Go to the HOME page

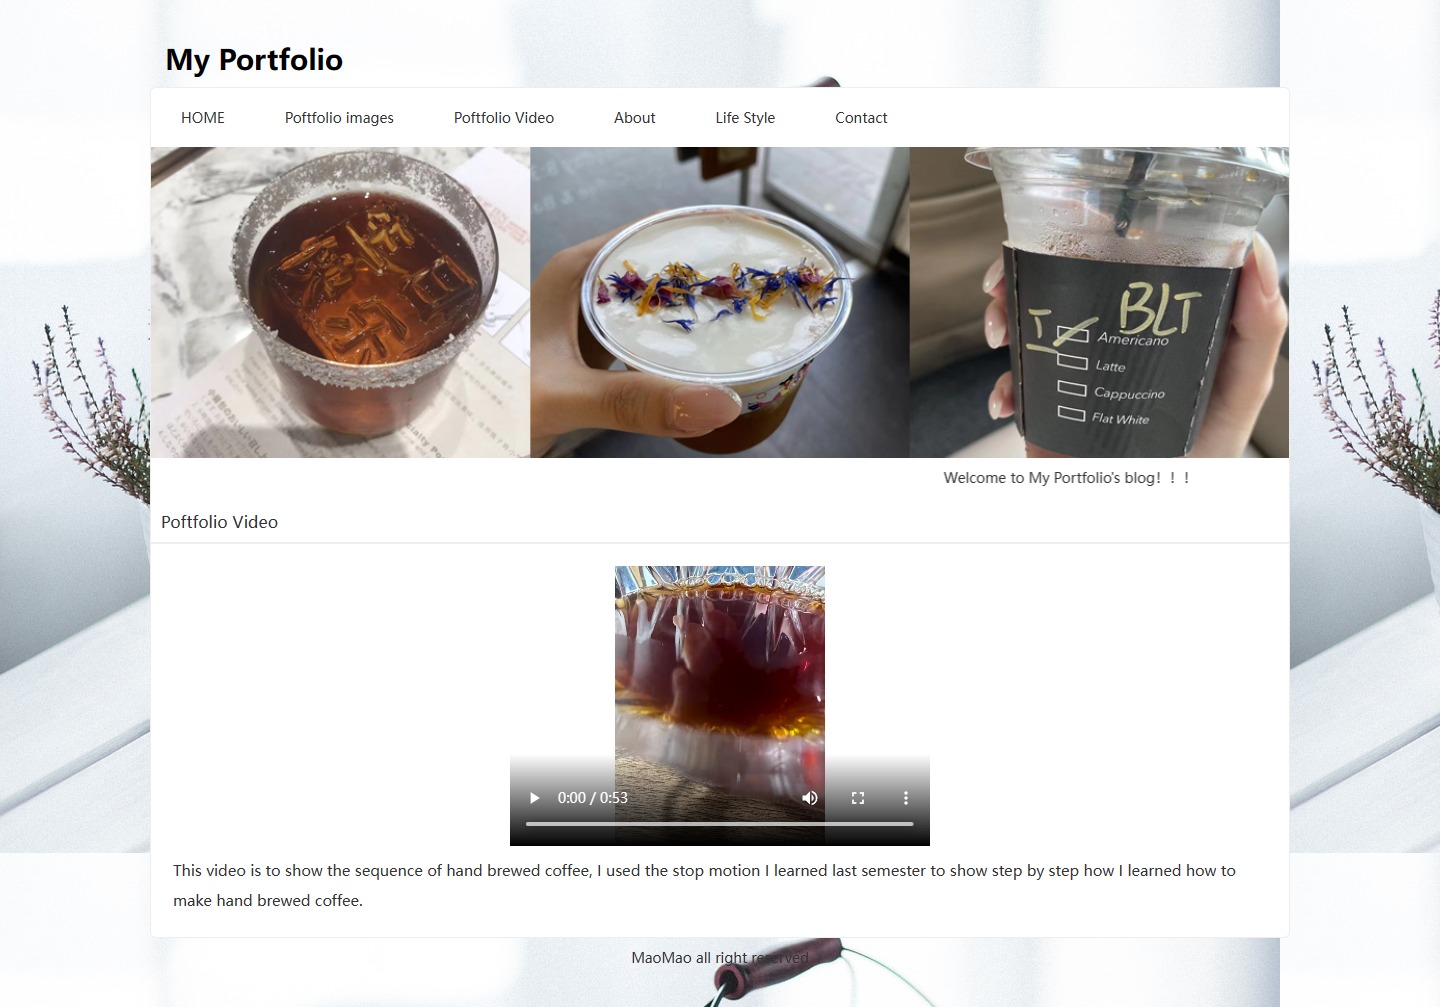click(x=203, y=118)
